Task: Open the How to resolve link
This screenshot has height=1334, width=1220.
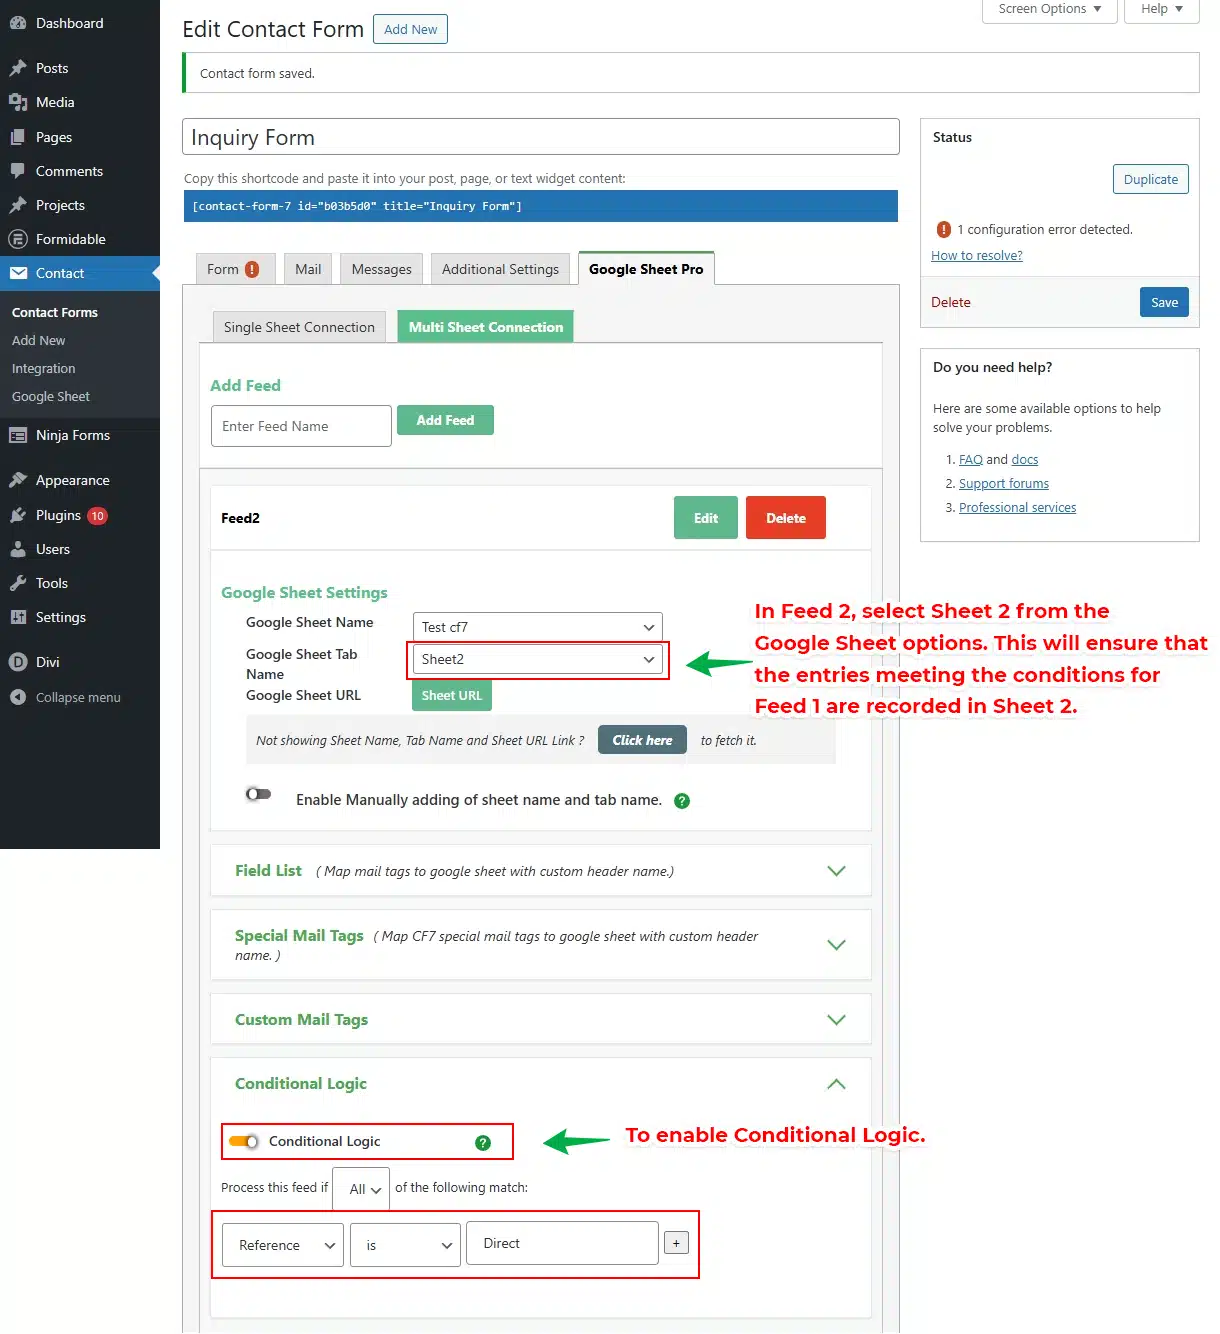Action: click(x=976, y=256)
